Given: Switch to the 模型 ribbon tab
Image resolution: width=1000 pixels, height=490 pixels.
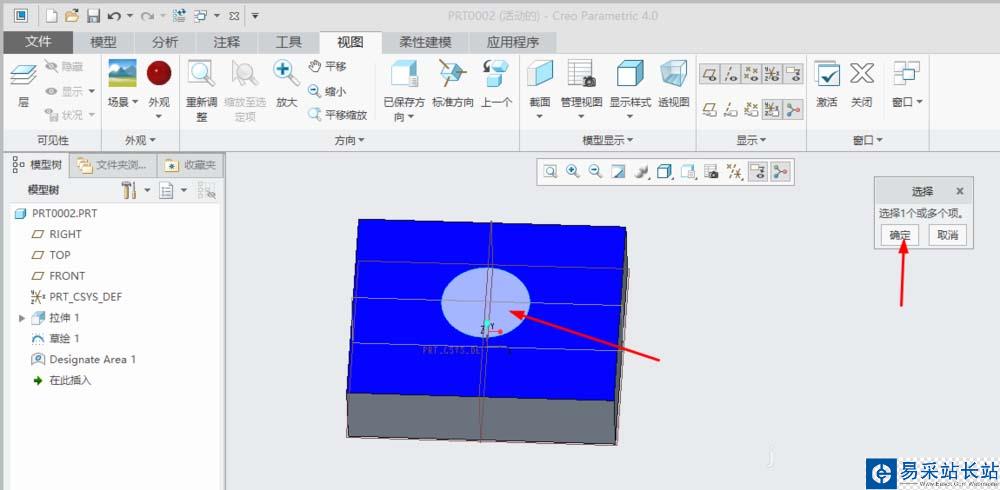Looking at the screenshot, I should coord(103,43).
